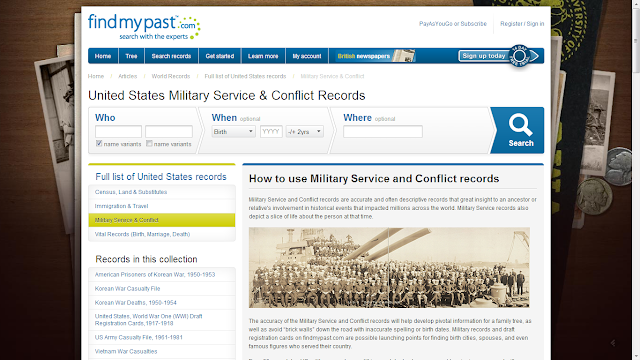
Task: Open the Home nav tab
Action: 103,56
